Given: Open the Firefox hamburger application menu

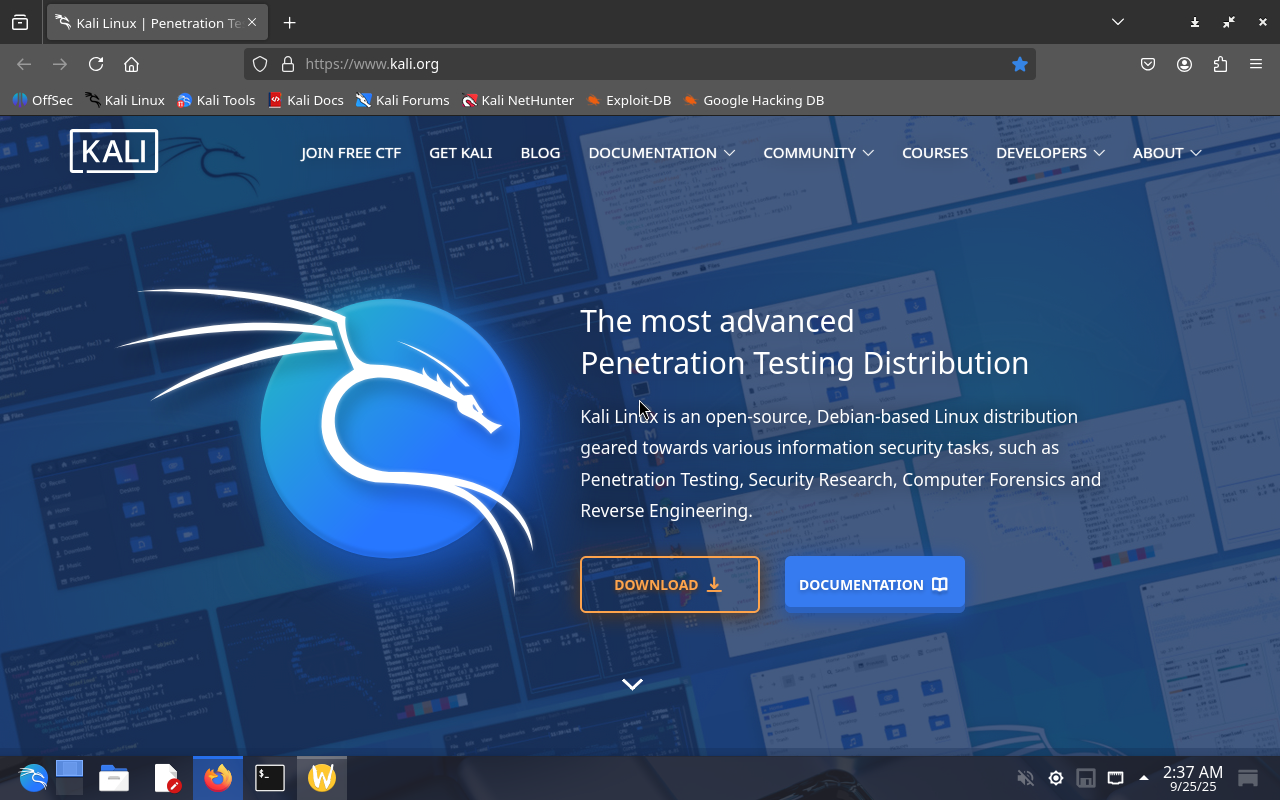Looking at the screenshot, I should click(1256, 64).
